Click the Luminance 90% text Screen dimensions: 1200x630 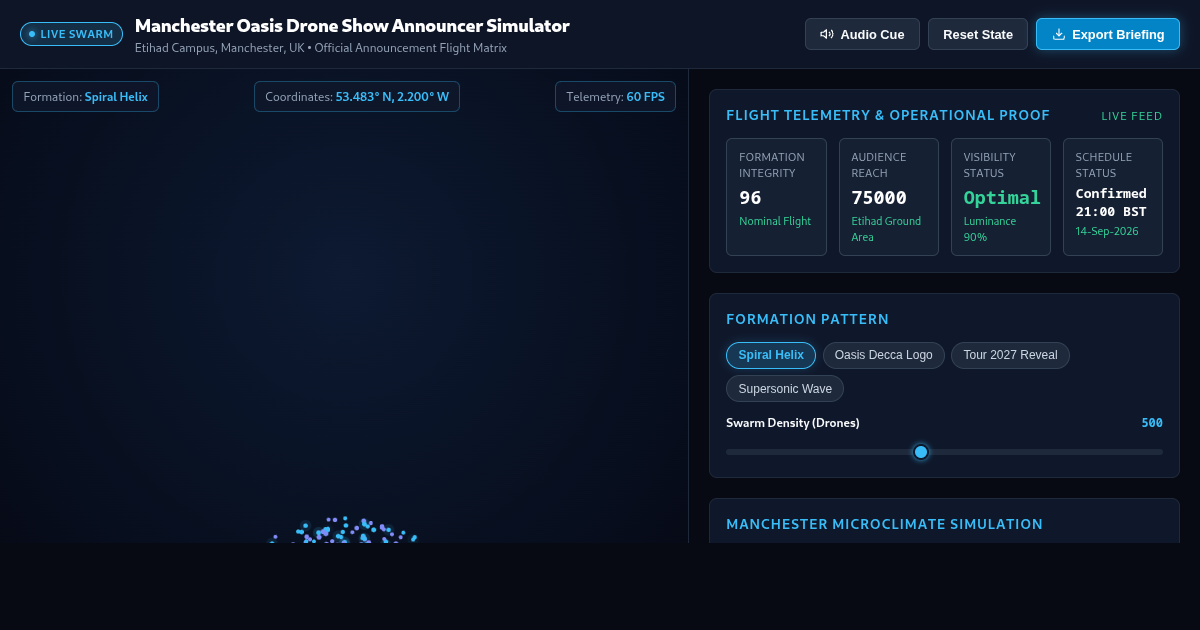click(x=990, y=229)
